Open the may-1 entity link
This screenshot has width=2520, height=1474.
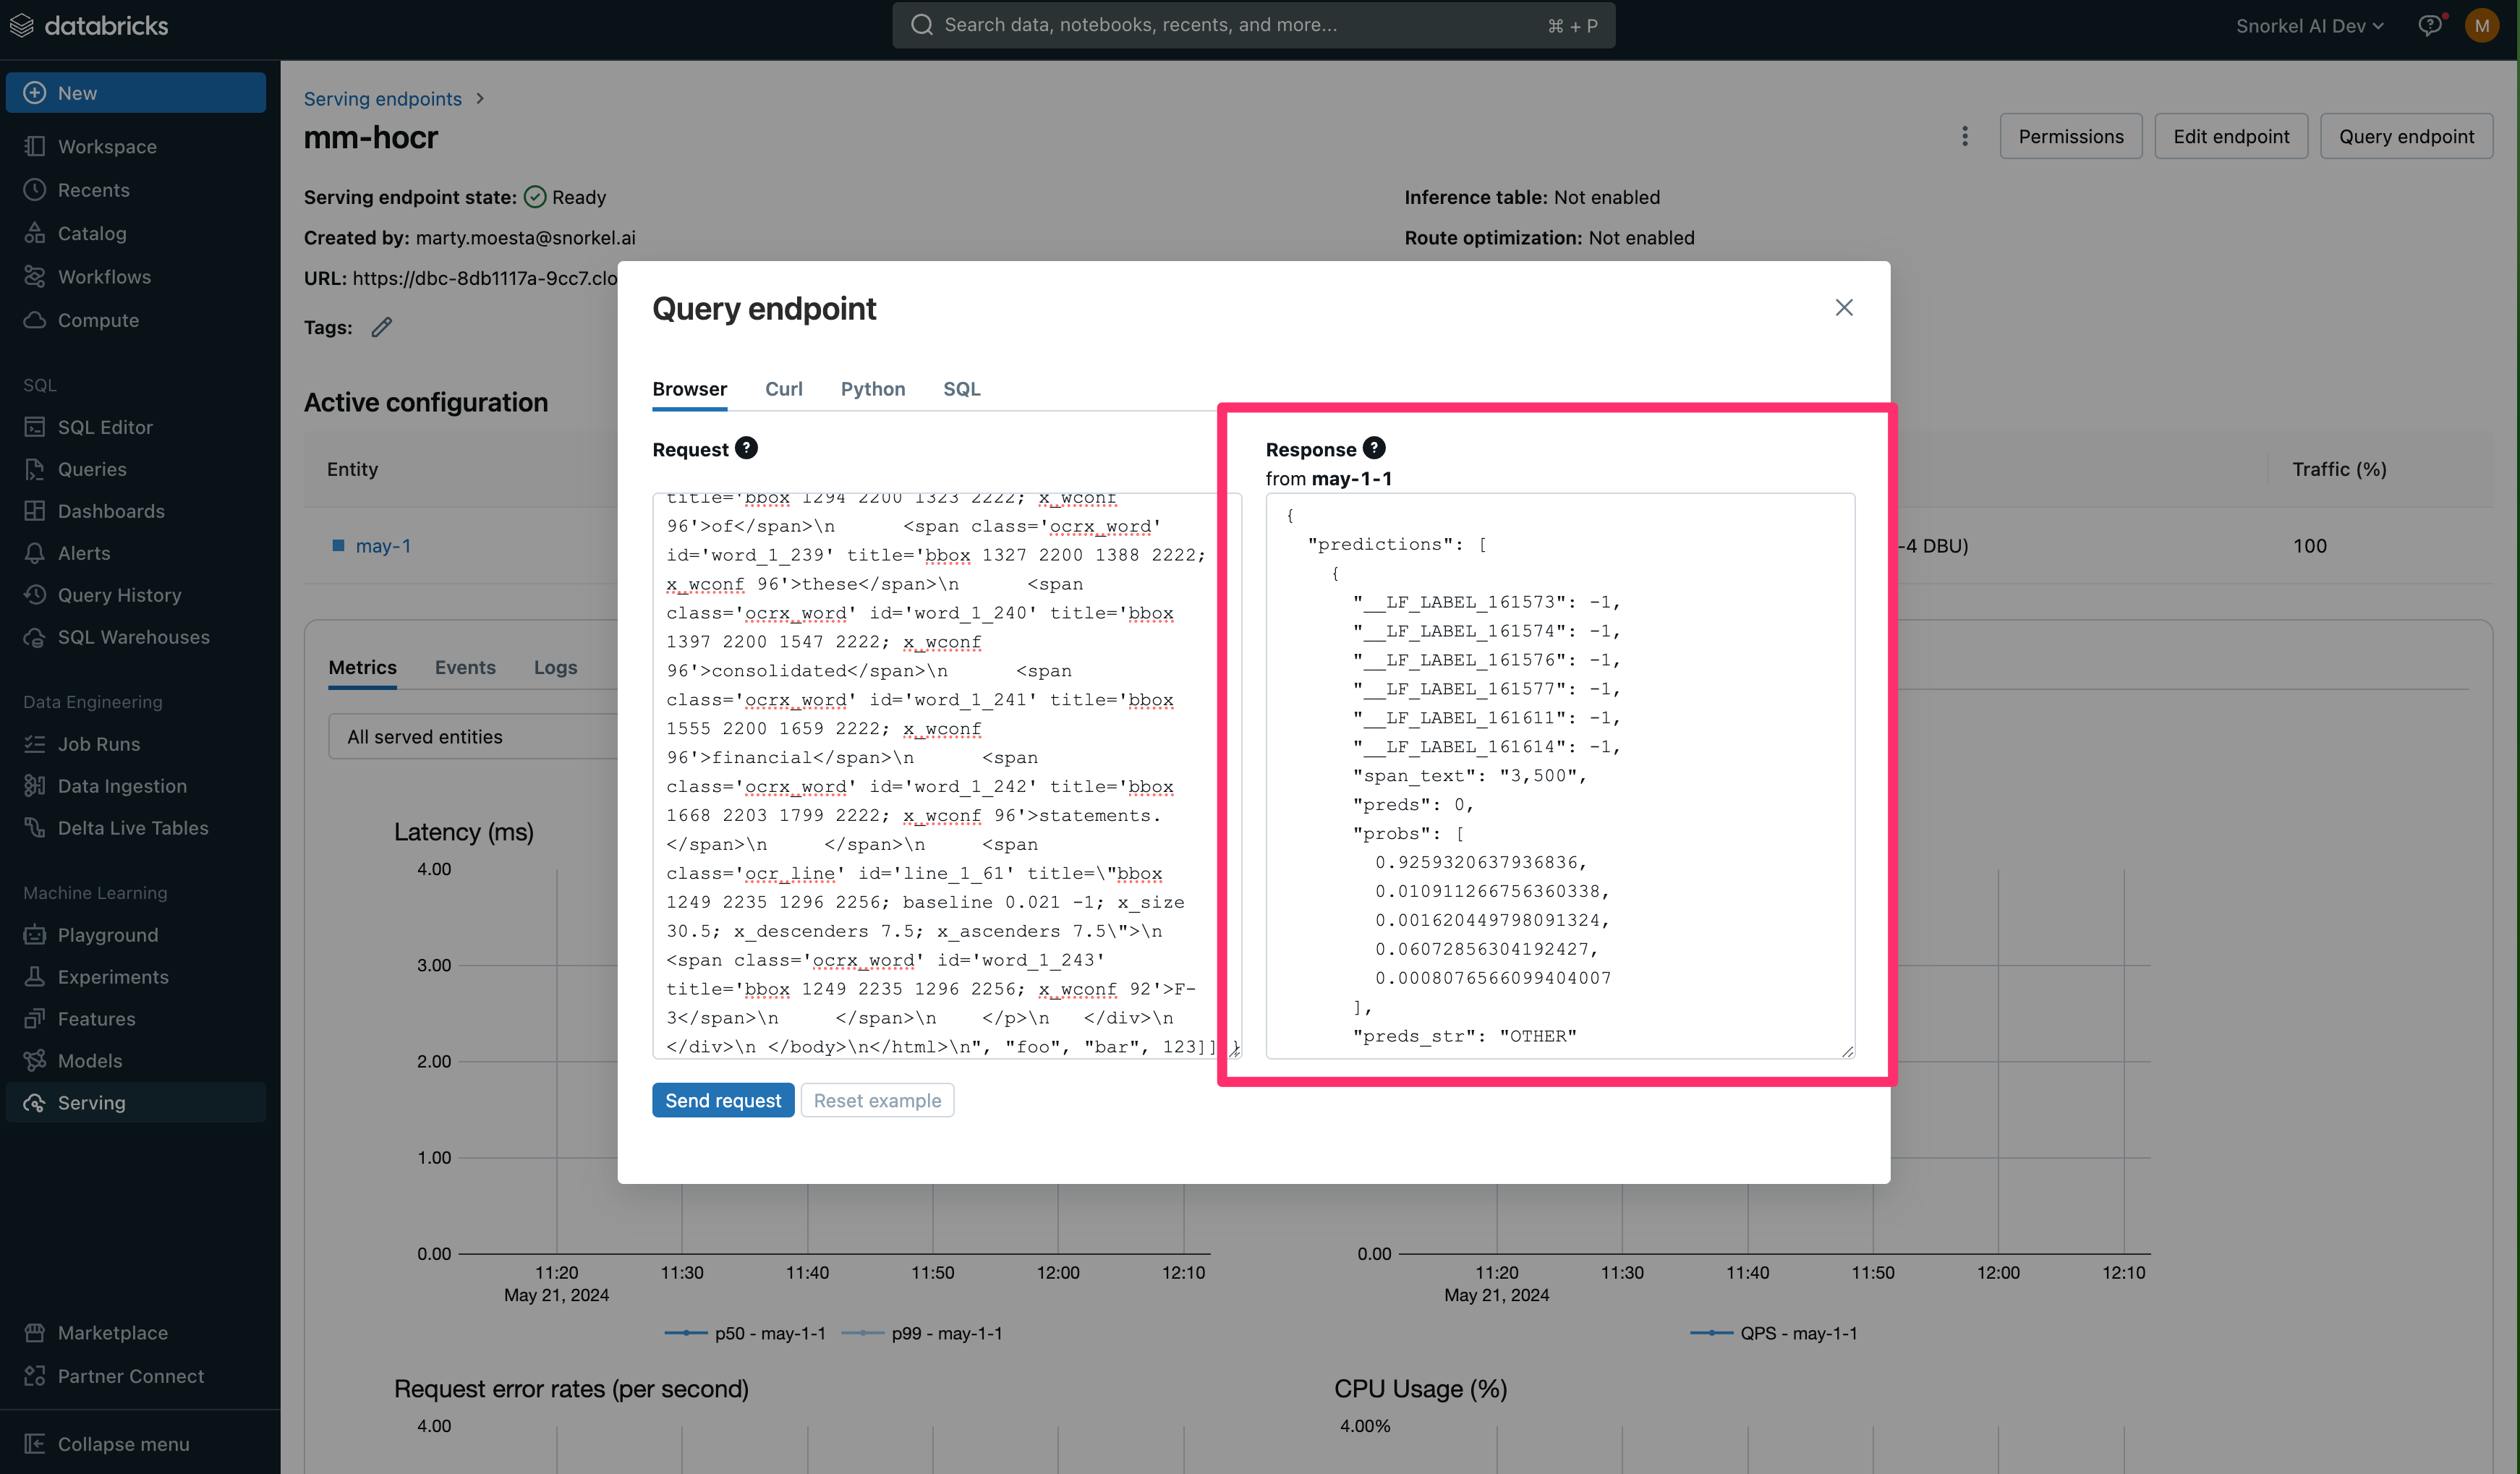point(383,546)
